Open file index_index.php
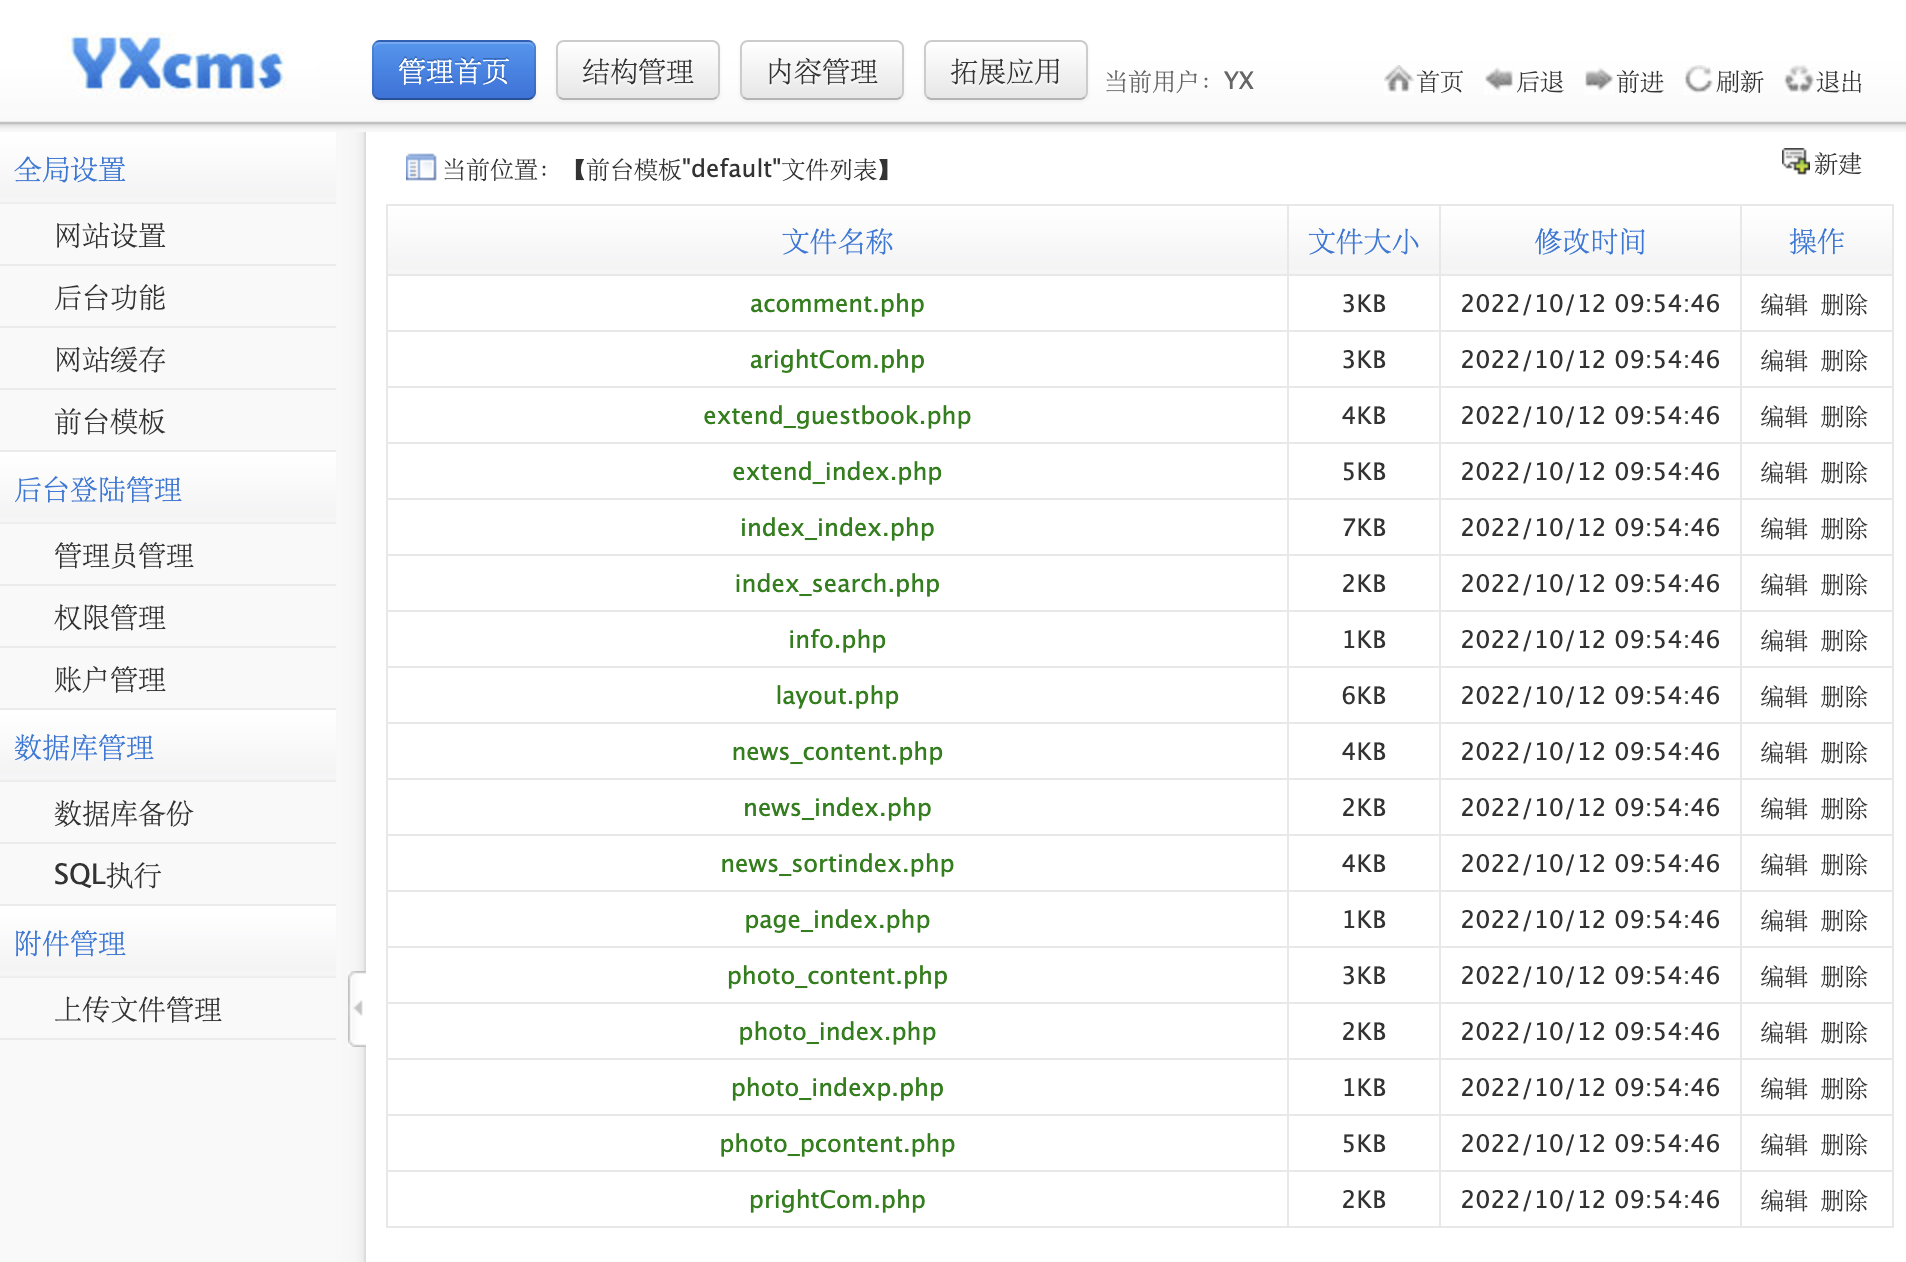 point(837,528)
